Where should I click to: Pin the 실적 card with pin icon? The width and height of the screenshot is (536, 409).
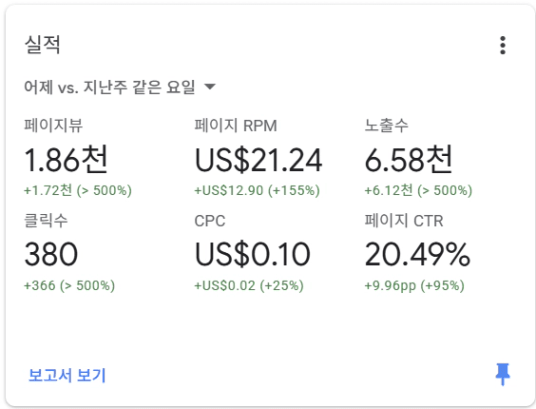click(502, 374)
